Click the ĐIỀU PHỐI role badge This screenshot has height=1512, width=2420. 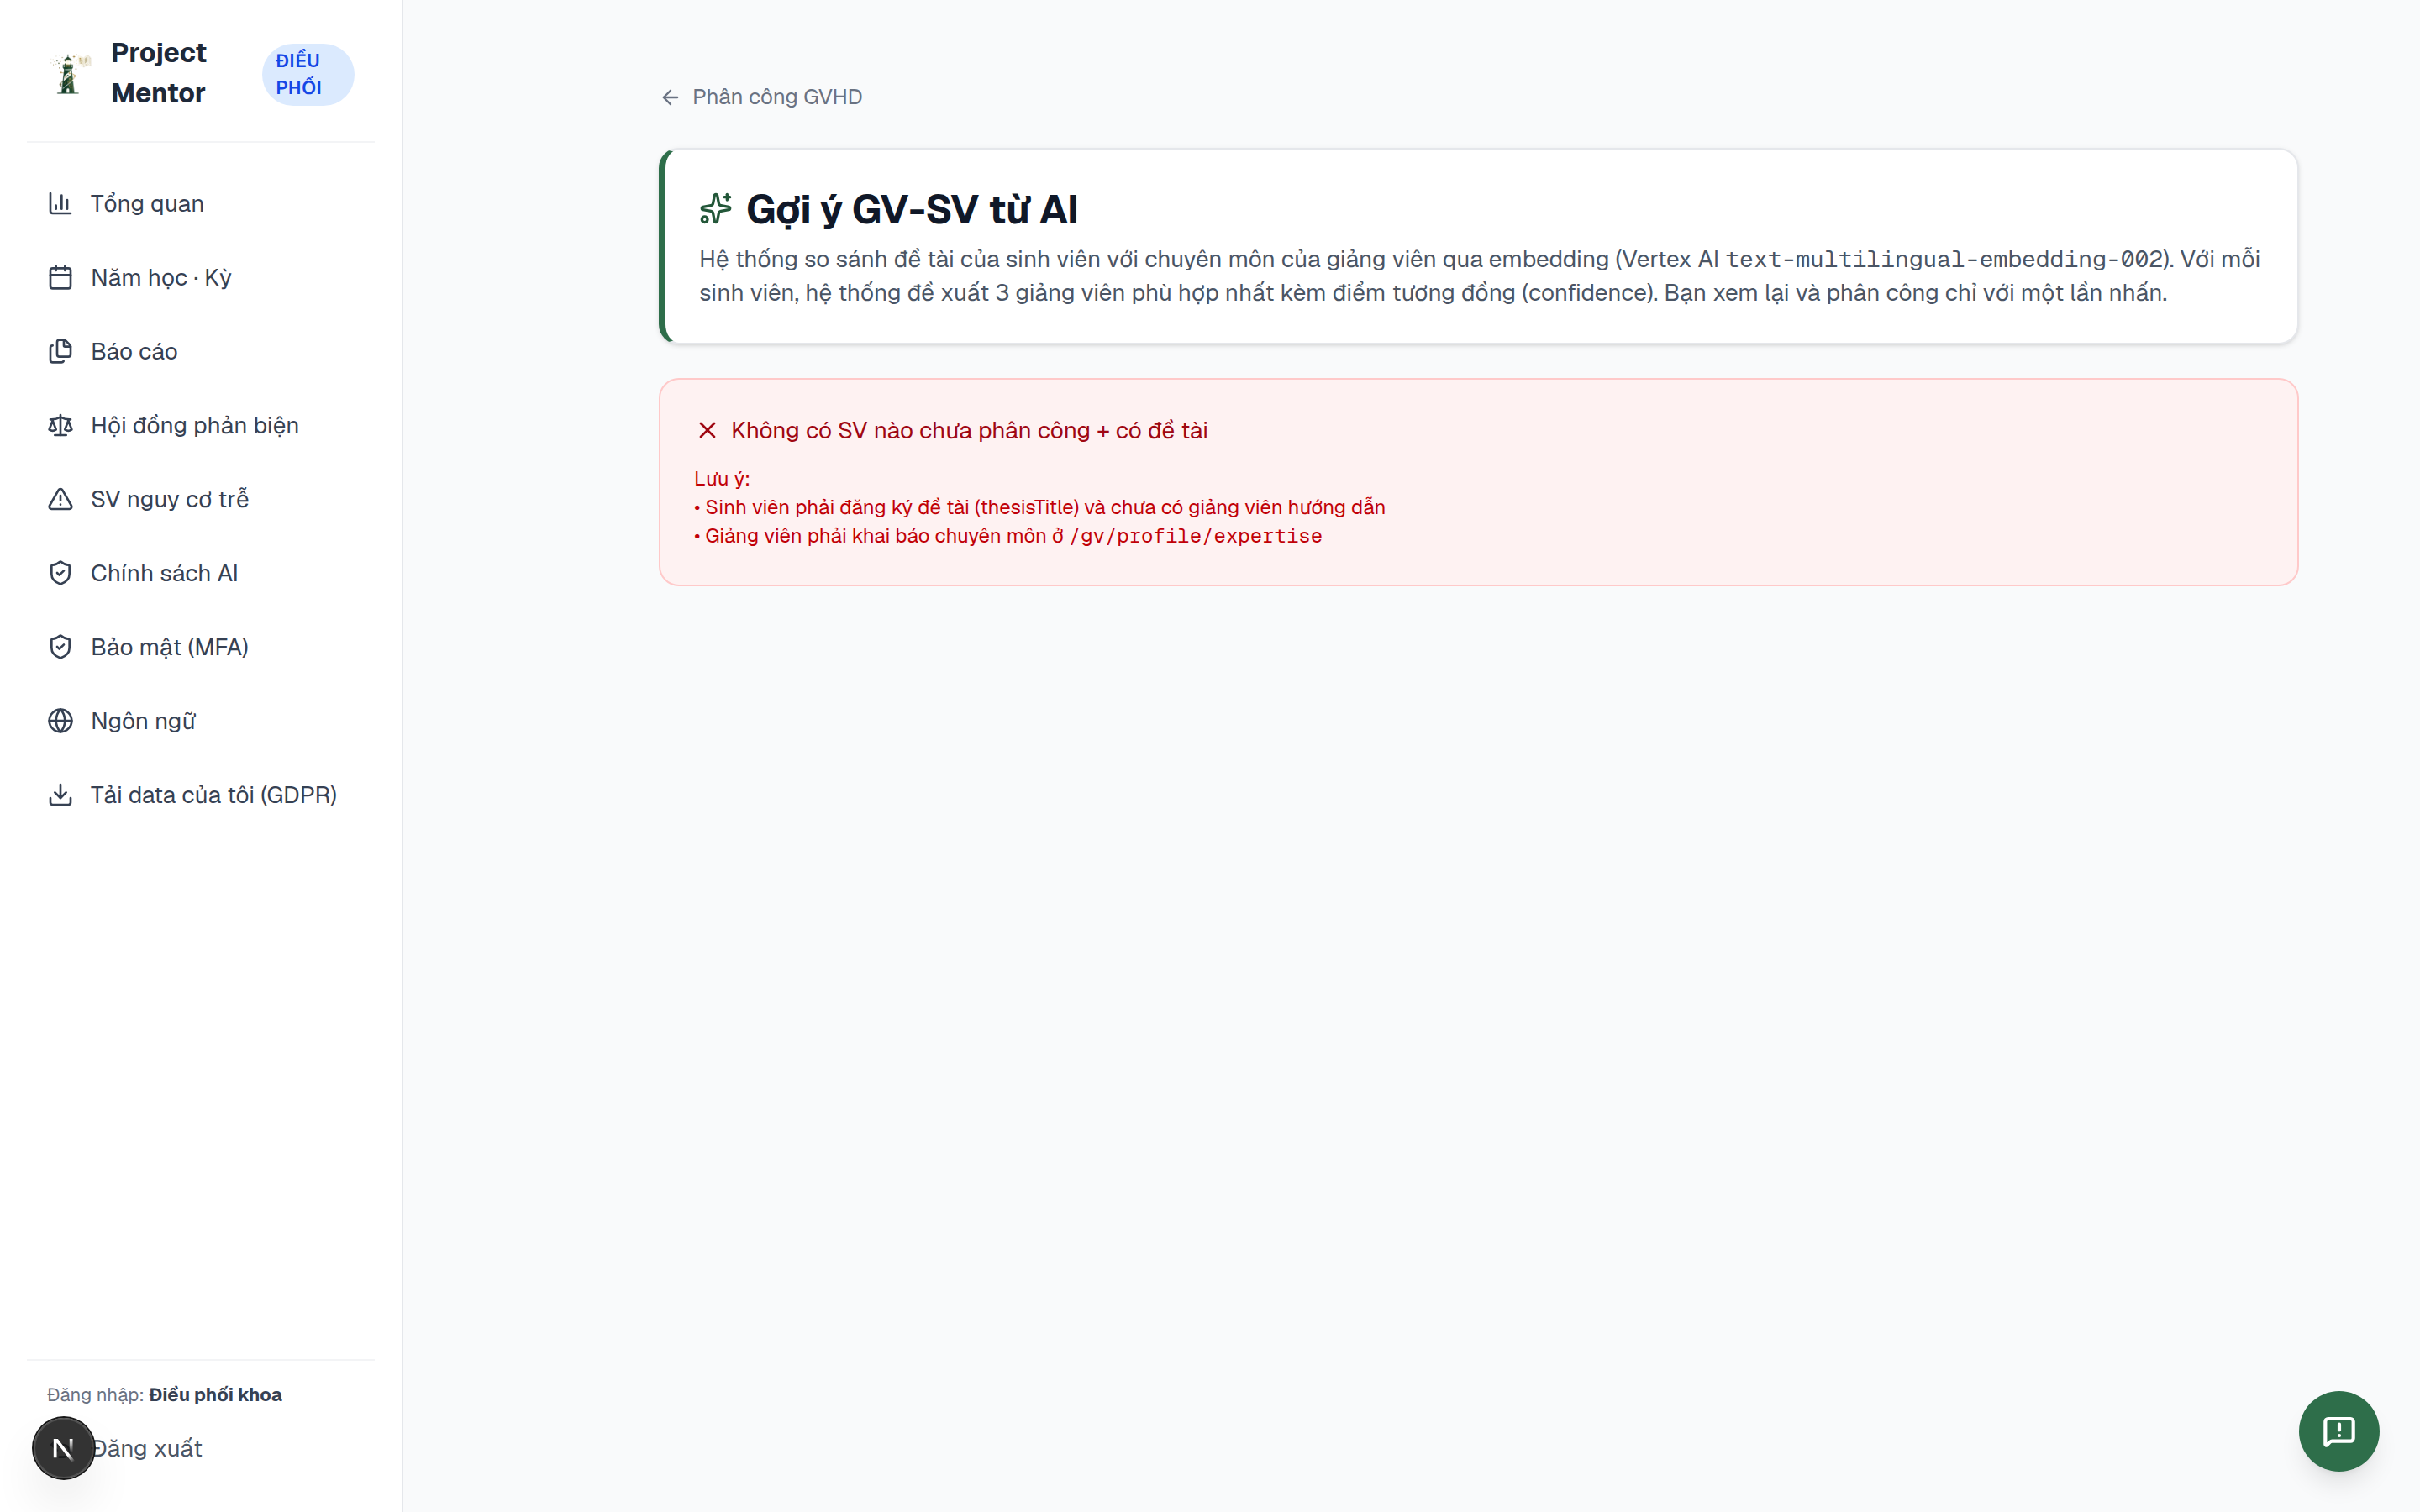pyautogui.click(x=308, y=74)
